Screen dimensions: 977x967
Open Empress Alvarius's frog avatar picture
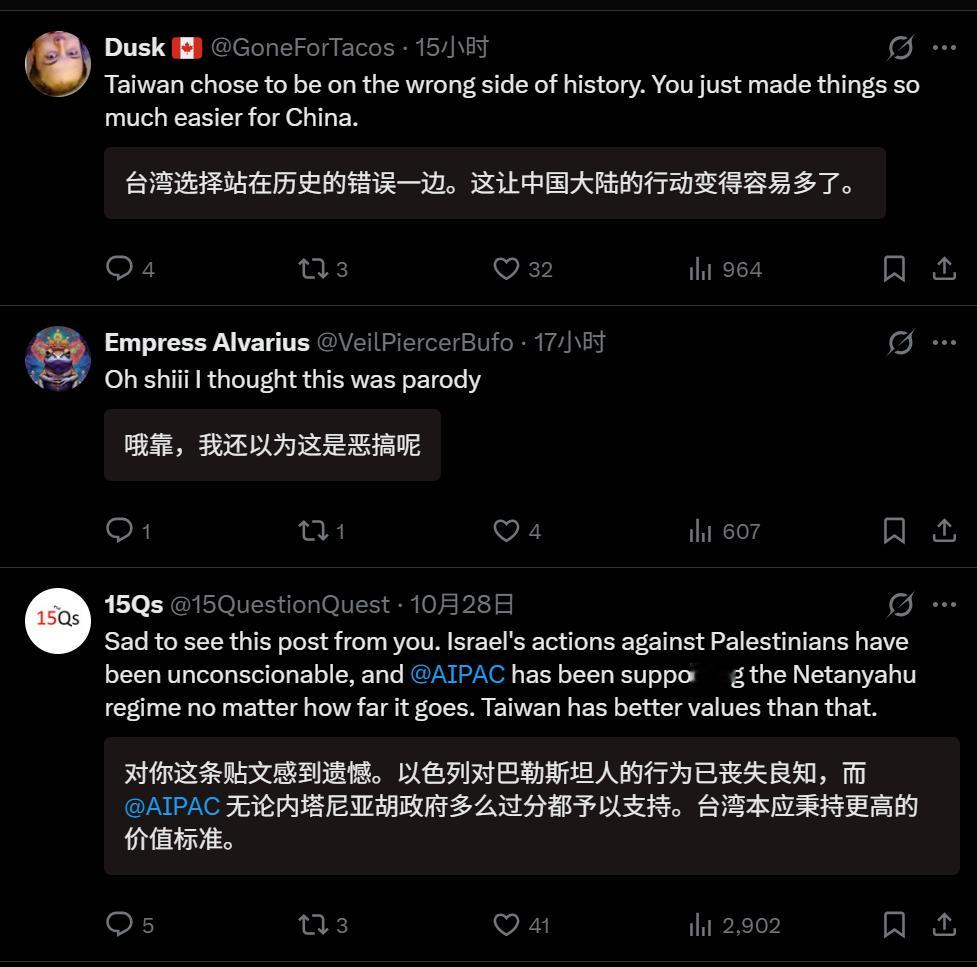pyautogui.click(x=58, y=358)
